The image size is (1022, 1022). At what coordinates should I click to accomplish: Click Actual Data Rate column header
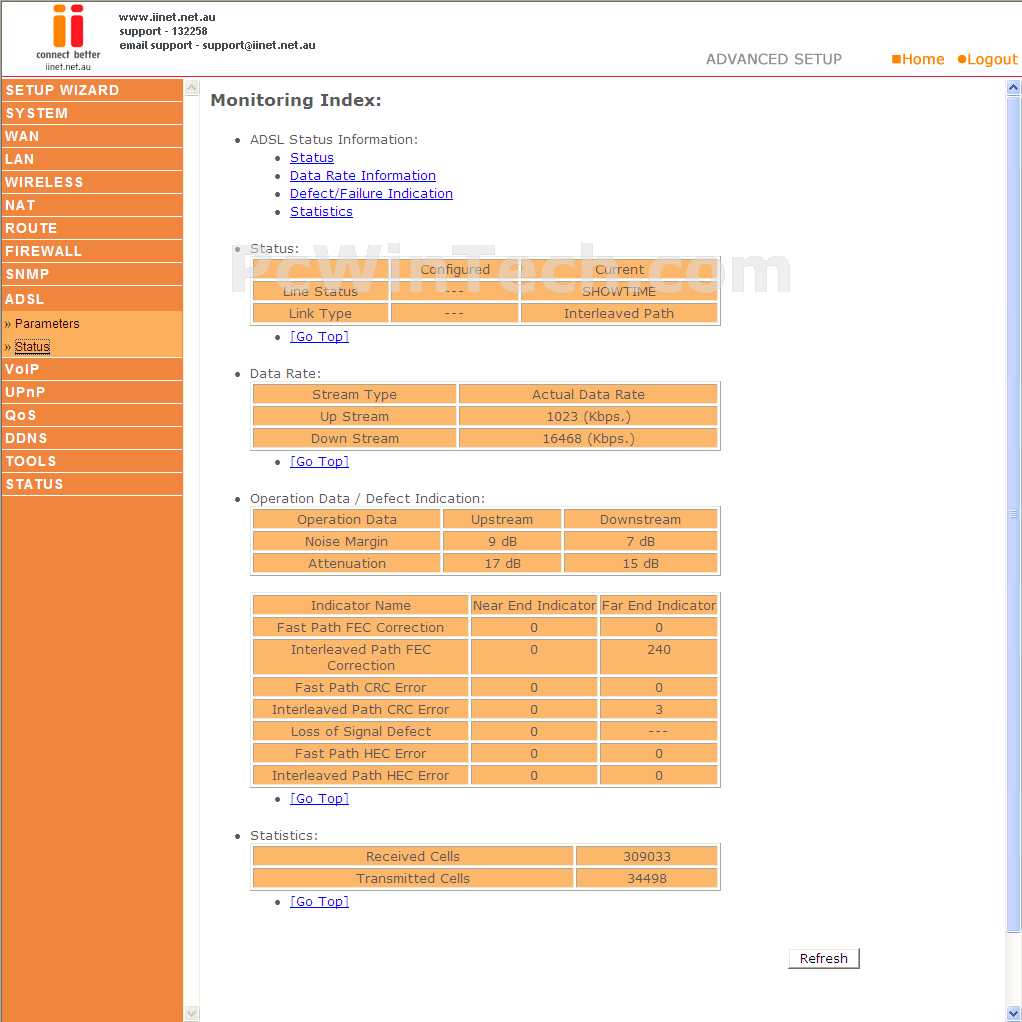(588, 394)
